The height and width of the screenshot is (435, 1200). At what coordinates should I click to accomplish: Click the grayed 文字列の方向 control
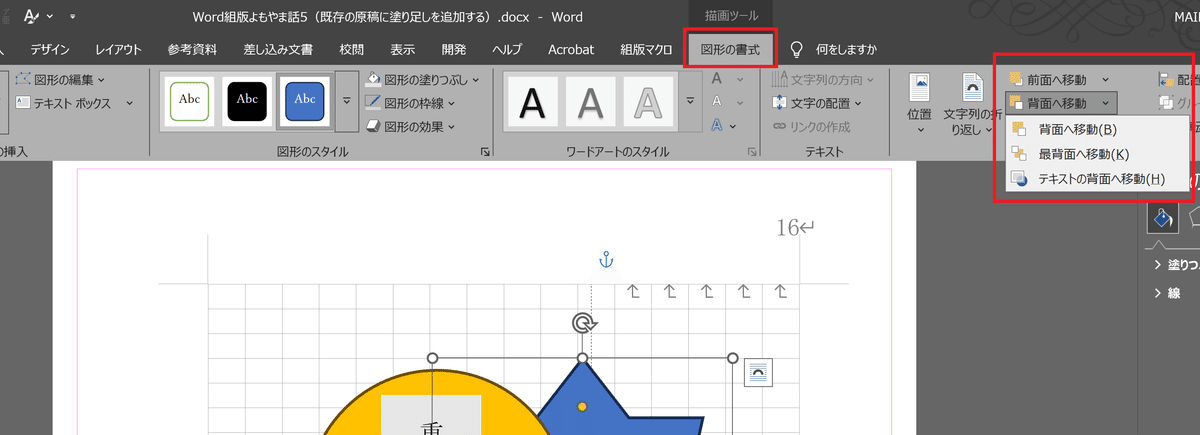coord(823,79)
